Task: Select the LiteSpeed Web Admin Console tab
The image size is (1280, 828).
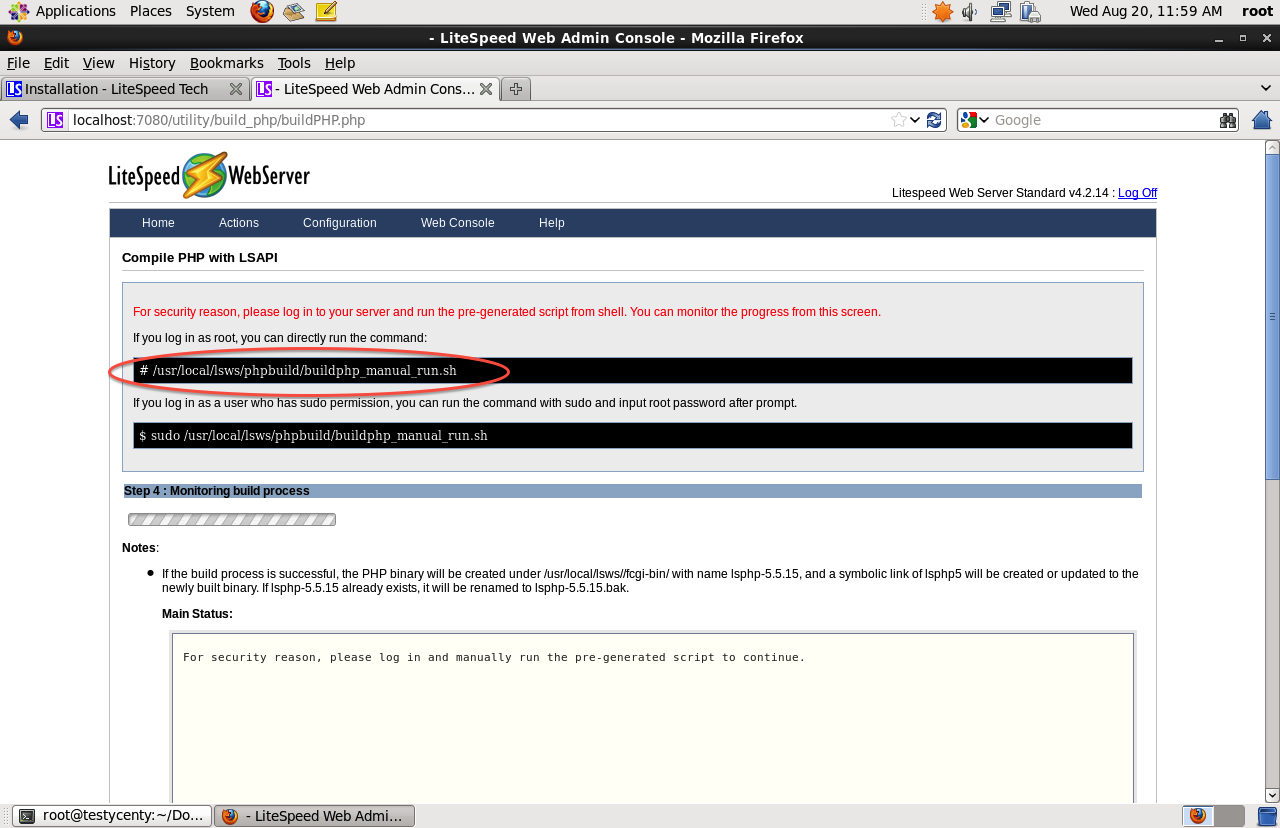Action: click(x=375, y=89)
